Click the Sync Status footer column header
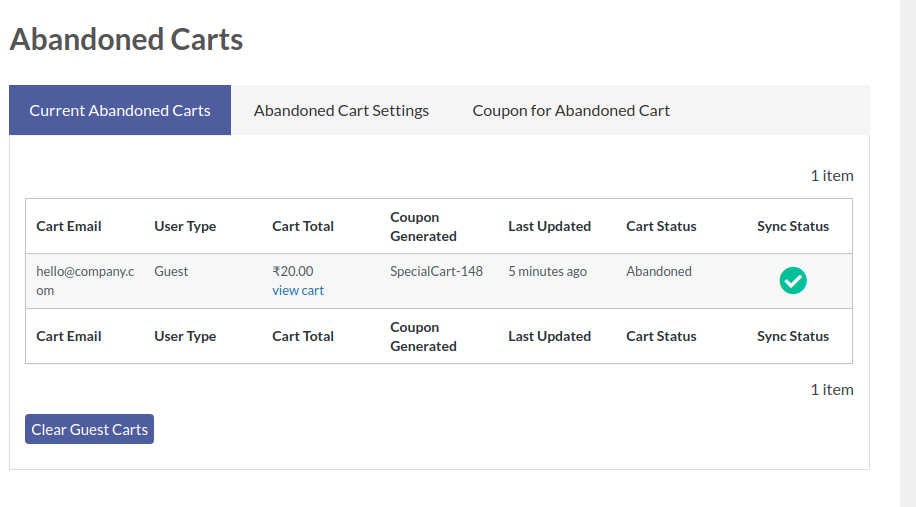Image resolution: width=916 pixels, height=507 pixels. click(x=793, y=336)
